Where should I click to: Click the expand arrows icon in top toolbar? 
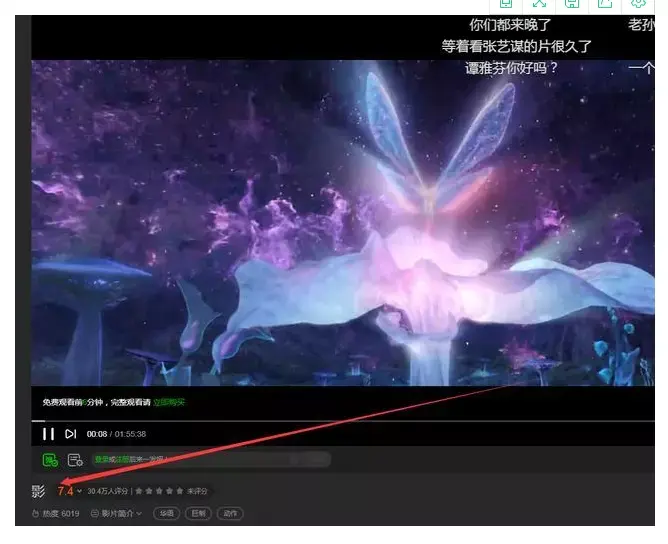(539, 4)
